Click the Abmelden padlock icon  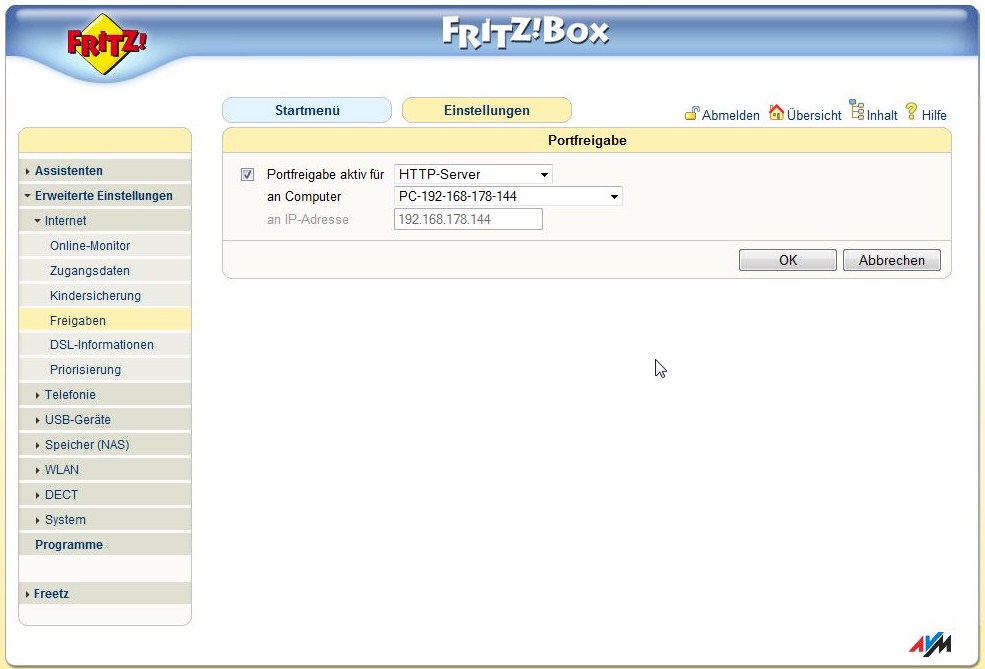692,113
